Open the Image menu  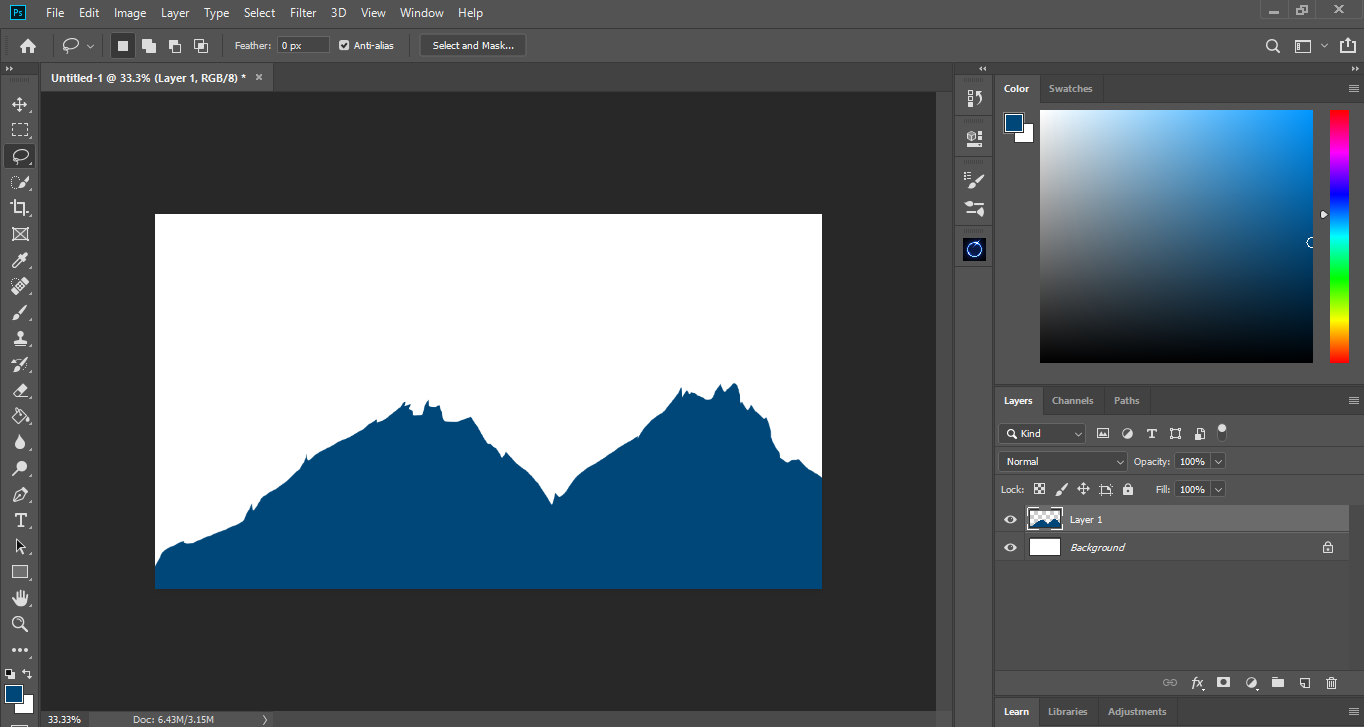point(130,13)
